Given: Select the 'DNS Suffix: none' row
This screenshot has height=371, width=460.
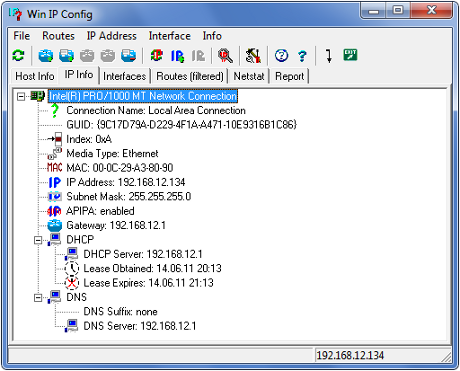Looking at the screenshot, I should pyautogui.click(x=120, y=311).
